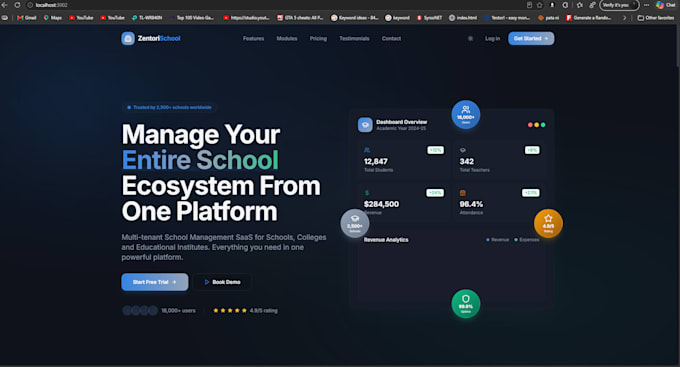Click the 2,500+ schools floating gray badge
The image size is (680, 367).
coord(355,223)
